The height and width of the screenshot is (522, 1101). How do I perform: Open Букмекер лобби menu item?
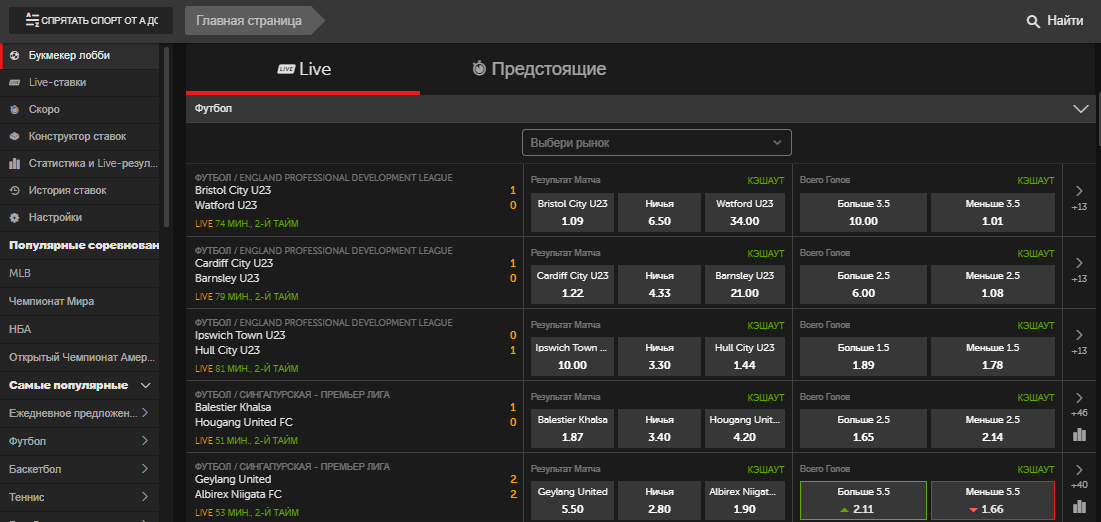tap(80, 56)
